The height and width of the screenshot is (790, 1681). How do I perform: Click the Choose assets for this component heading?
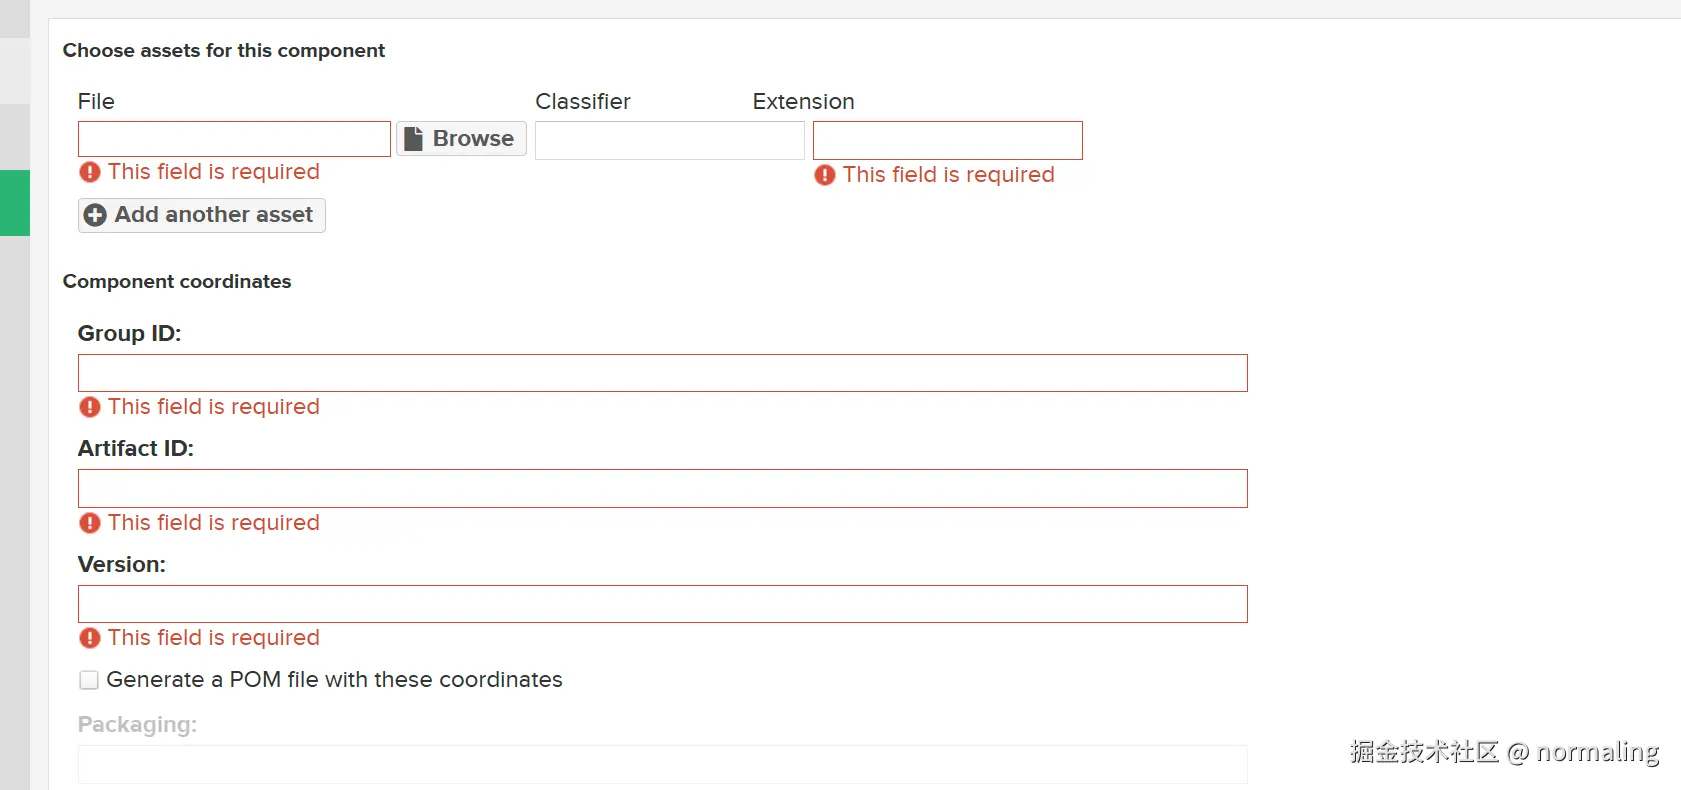(223, 51)
